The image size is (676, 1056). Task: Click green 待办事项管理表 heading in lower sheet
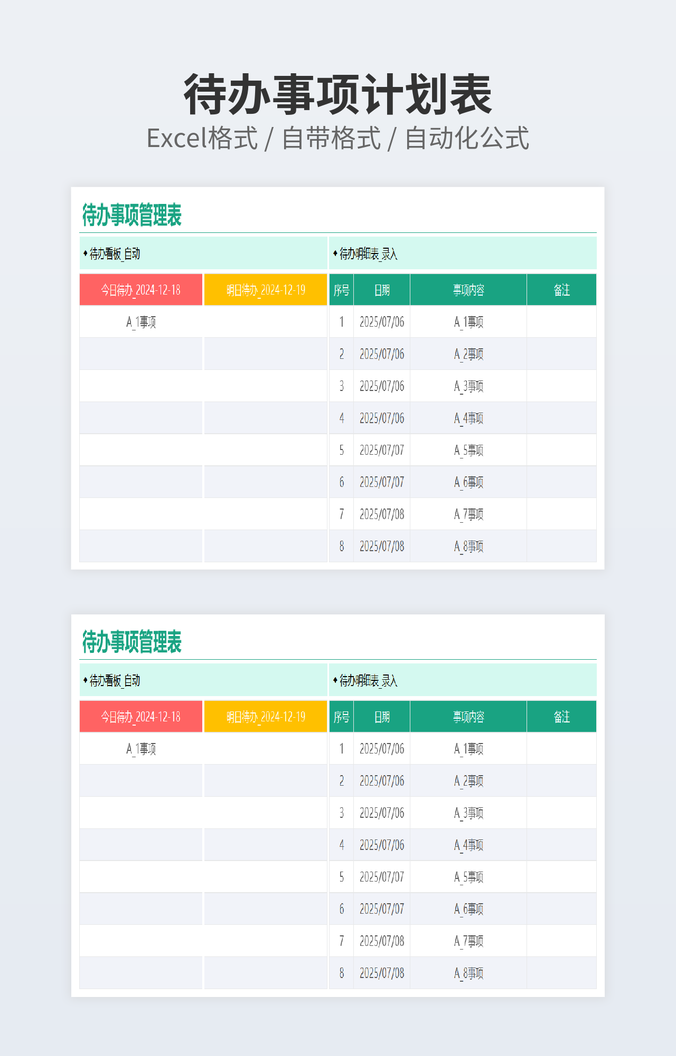131,642
